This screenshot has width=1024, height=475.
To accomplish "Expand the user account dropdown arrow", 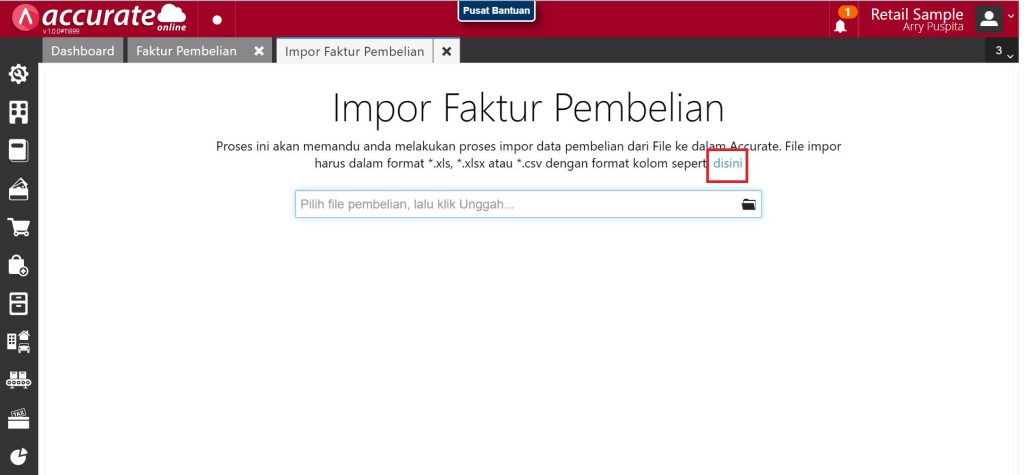I will (1012, 16).
